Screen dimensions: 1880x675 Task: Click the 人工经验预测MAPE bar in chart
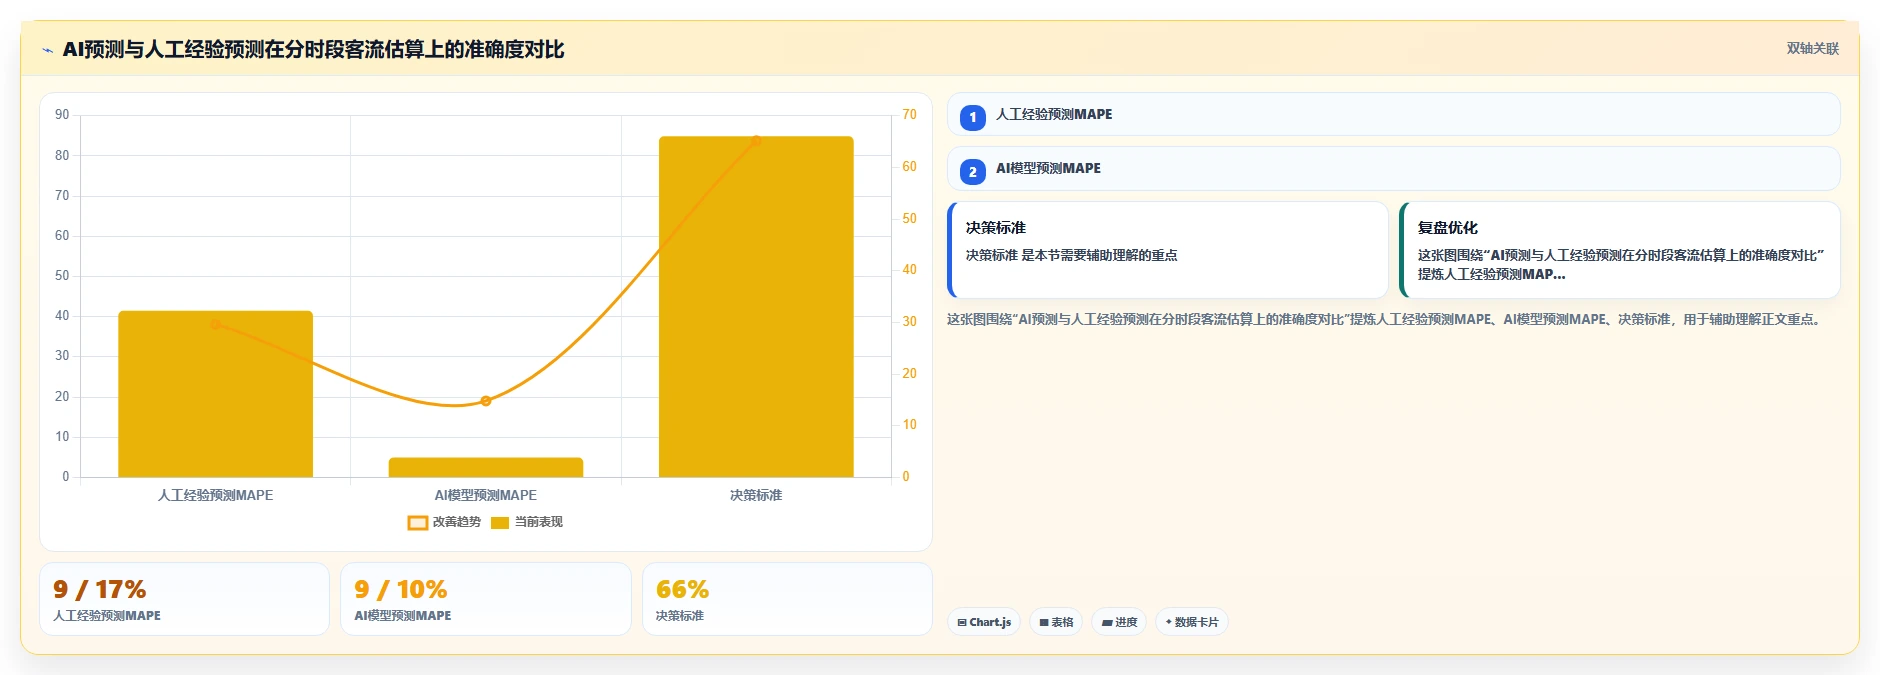coord(215,394)
